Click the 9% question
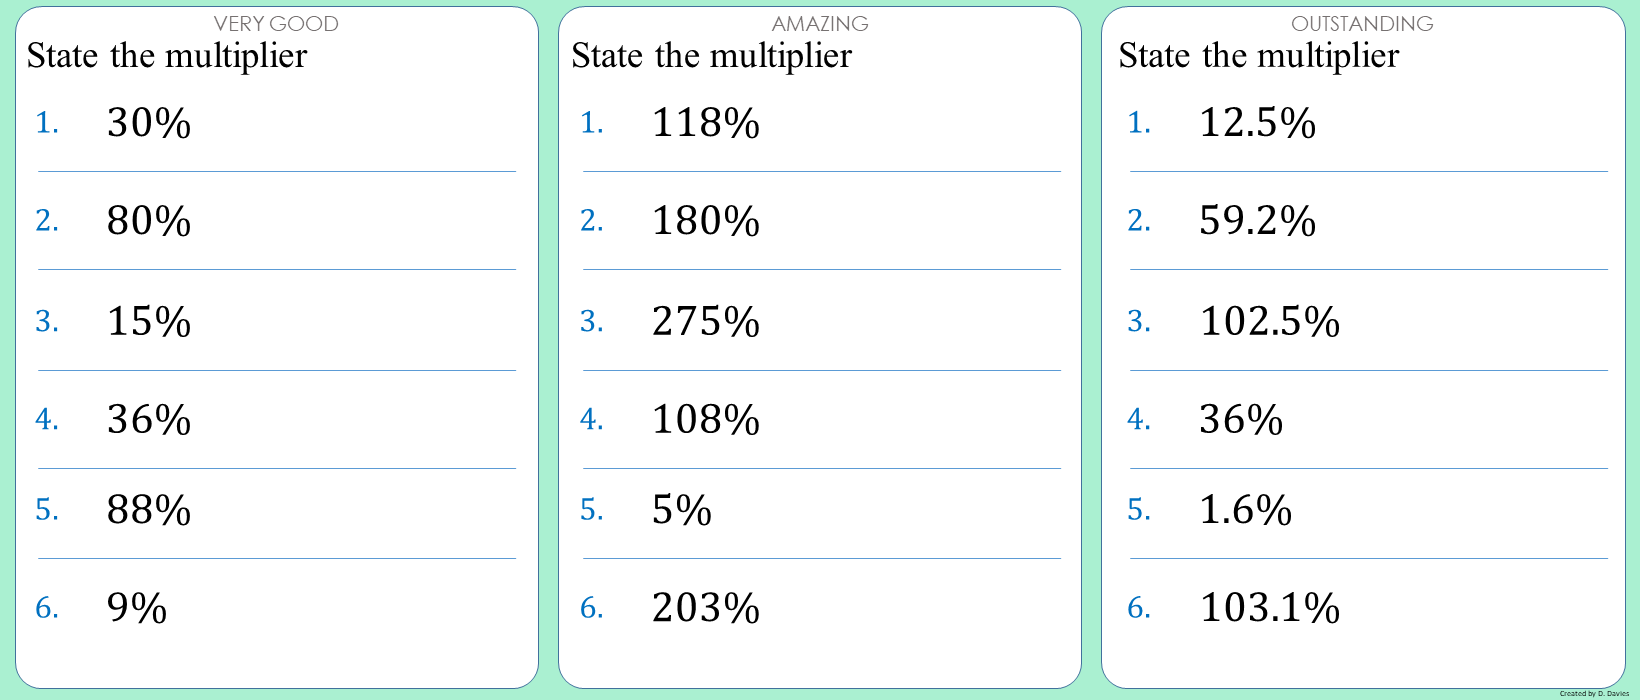The image size is (1640, 700). [x=137, y=608]
